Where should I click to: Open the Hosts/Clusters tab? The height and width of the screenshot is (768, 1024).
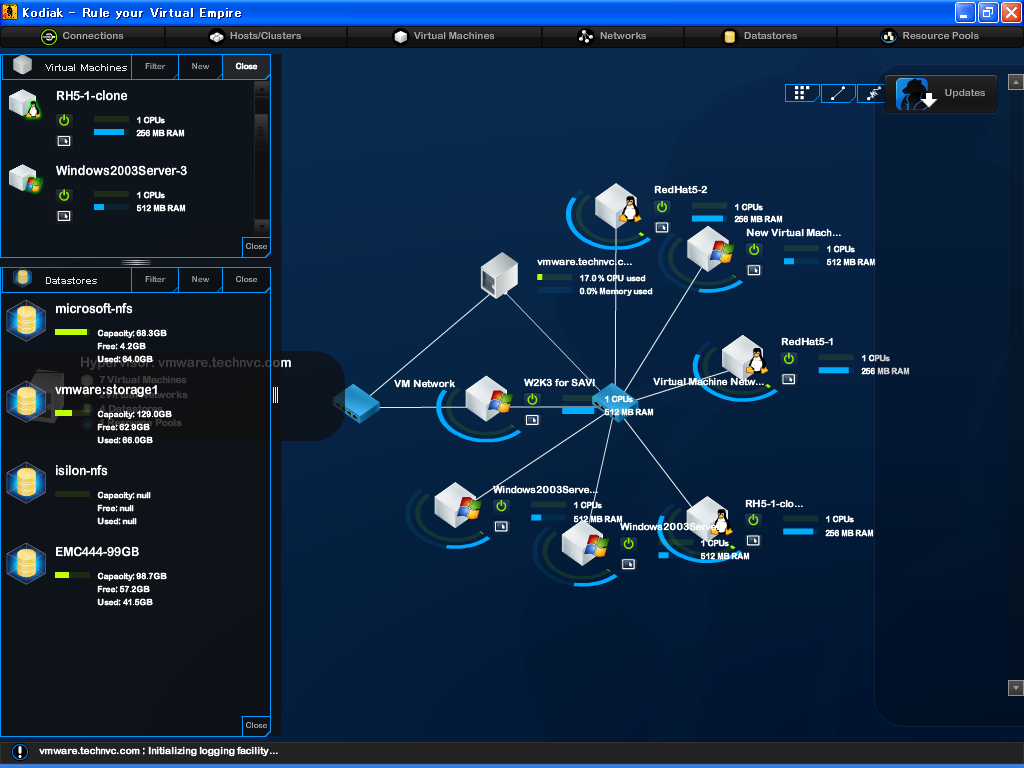[x=255, y=36]
